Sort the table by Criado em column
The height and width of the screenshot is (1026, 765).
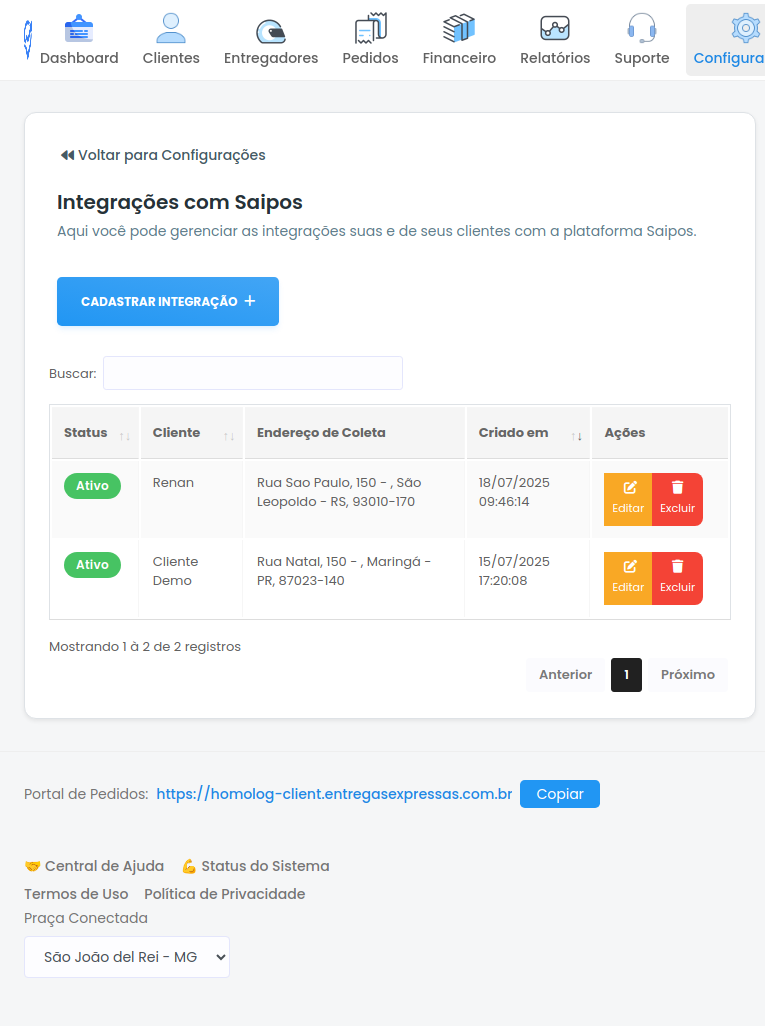point(513,432)
